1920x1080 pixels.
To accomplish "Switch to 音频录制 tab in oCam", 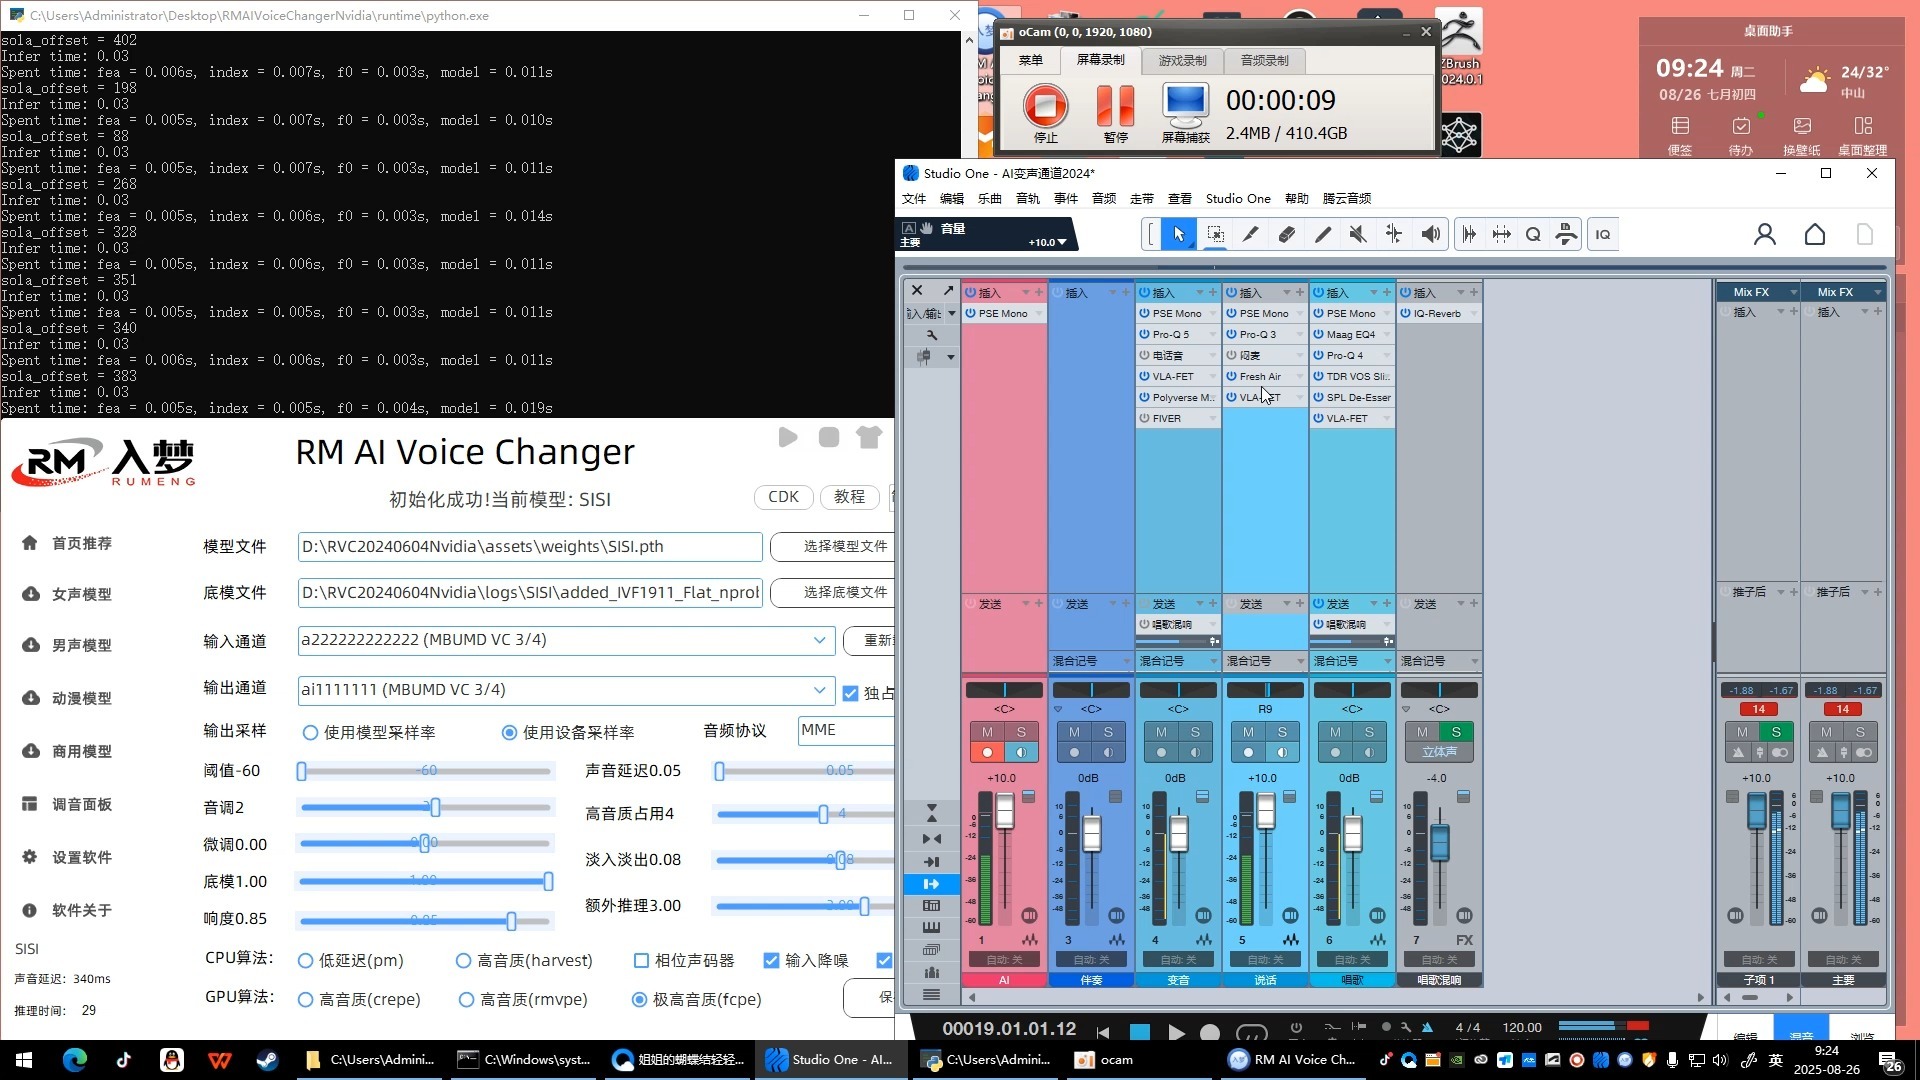I will 1264,60.
